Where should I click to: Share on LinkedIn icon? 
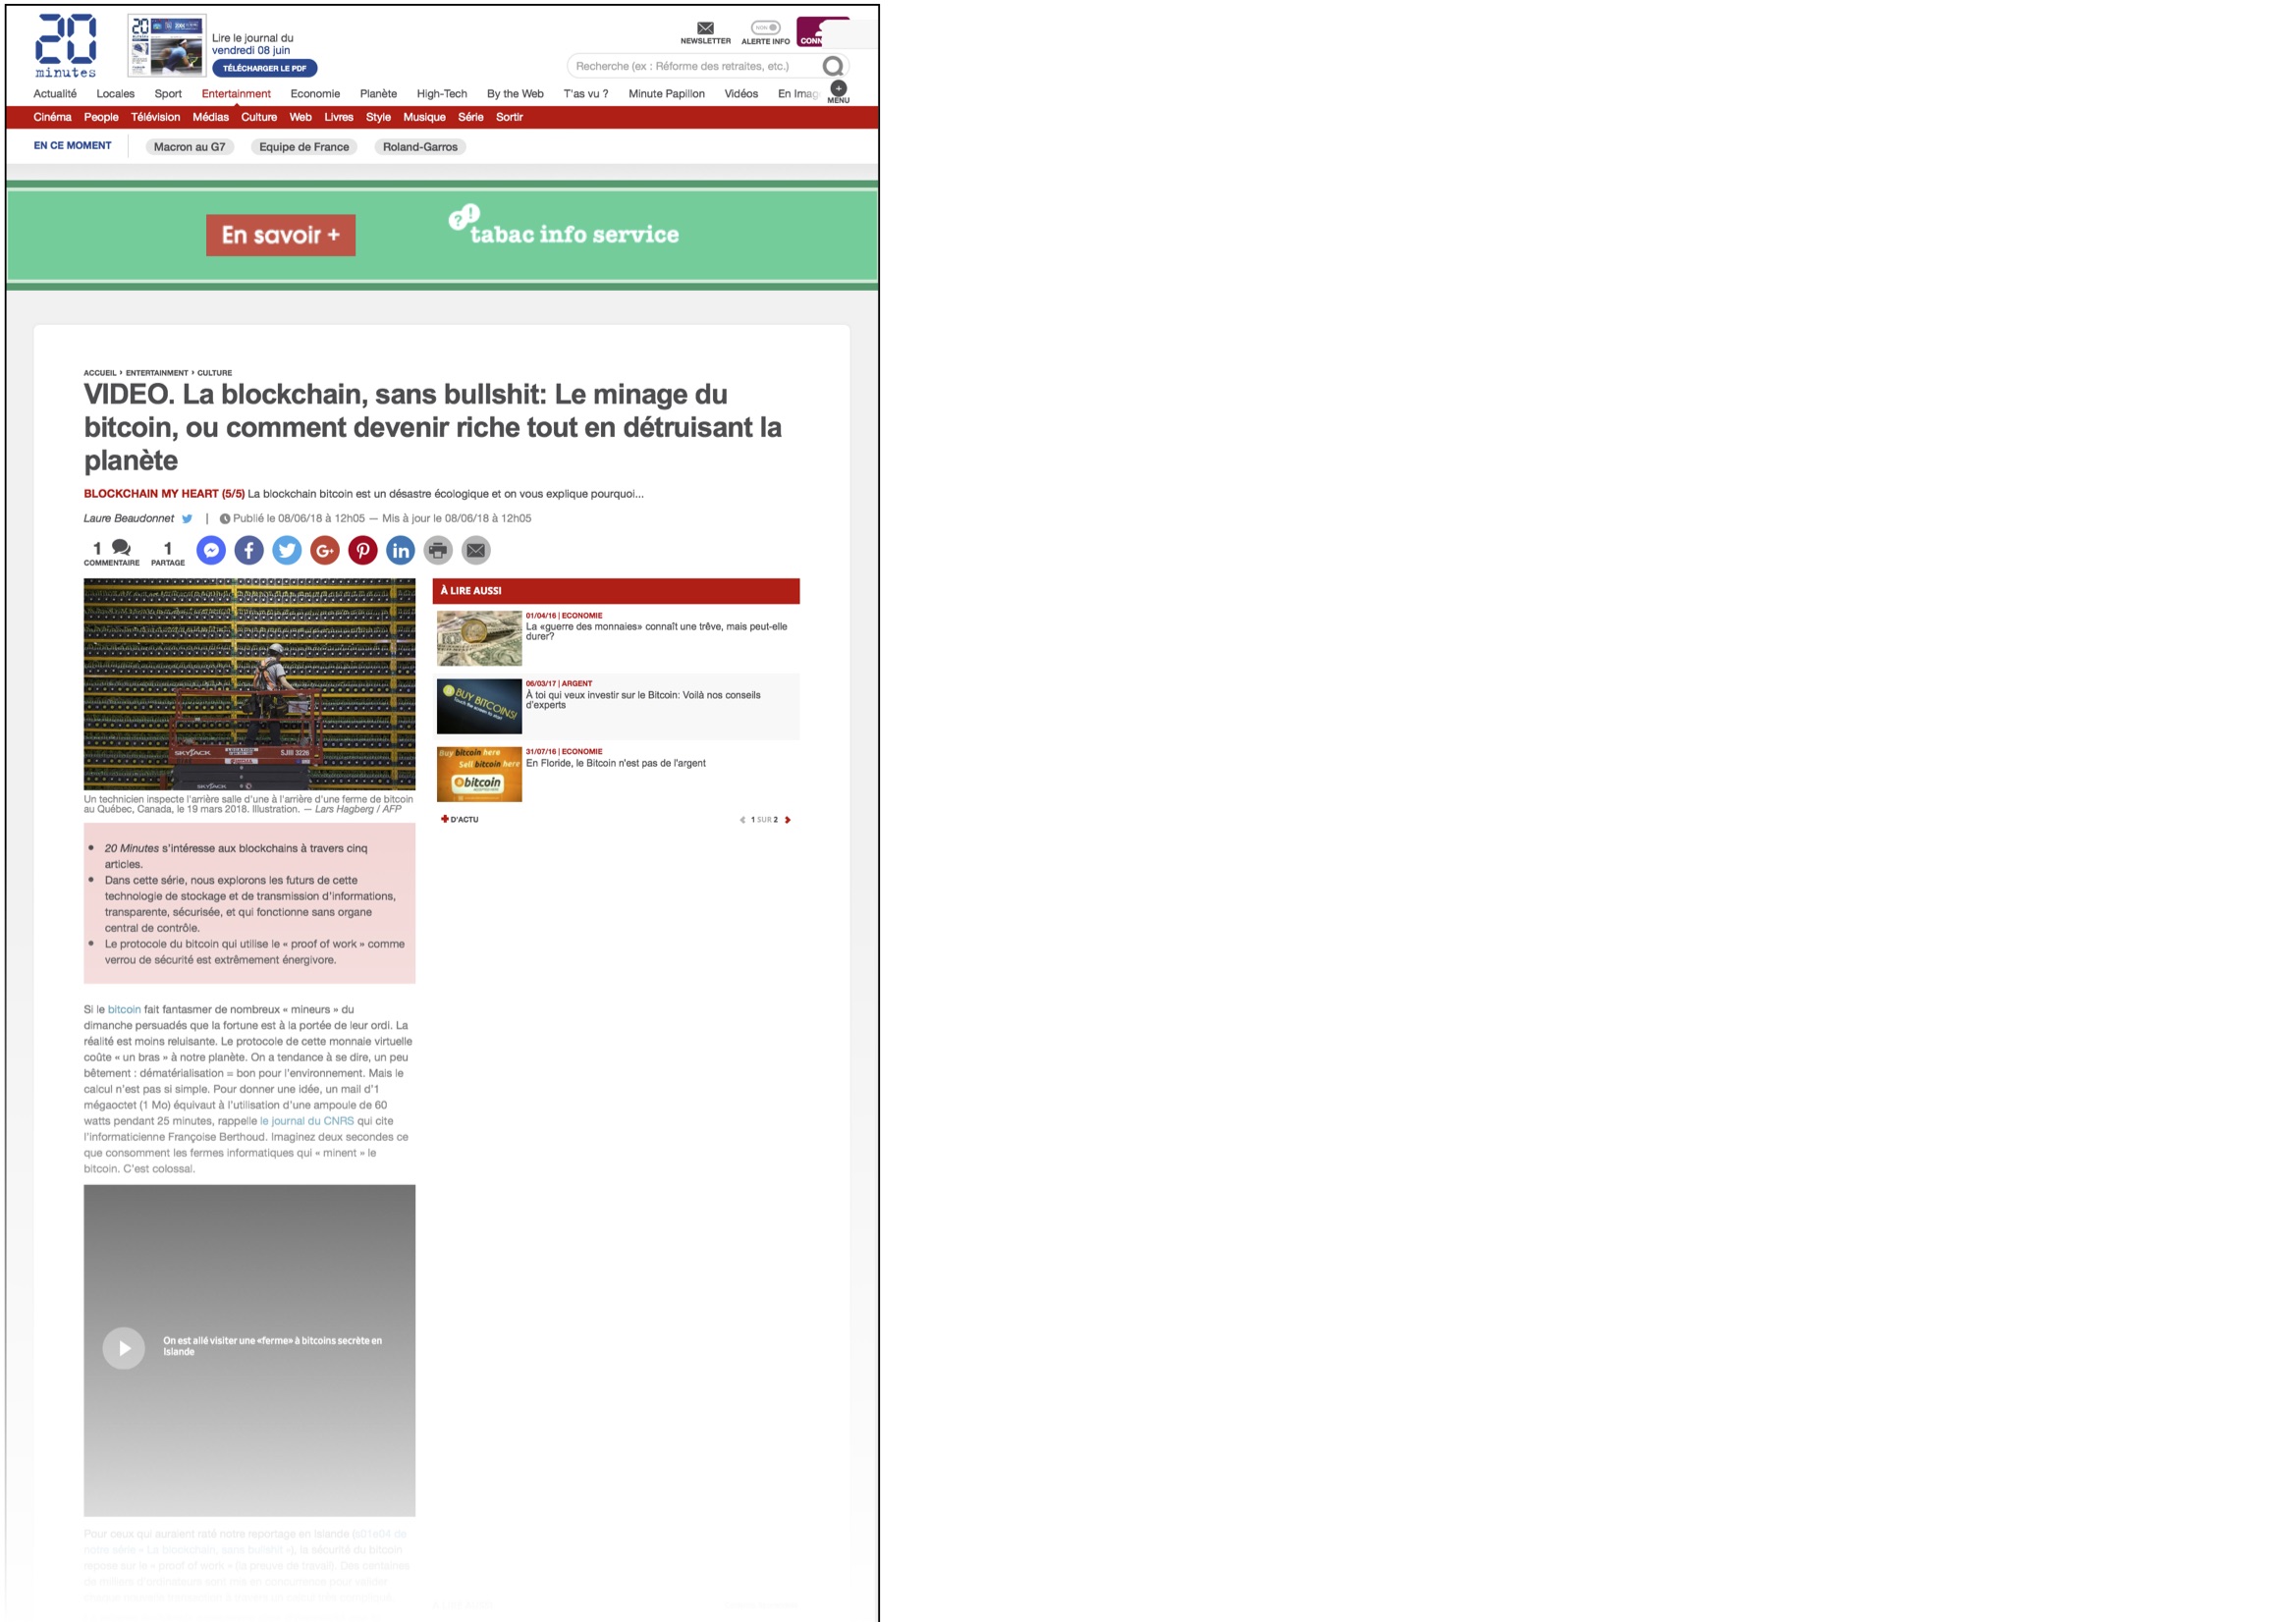coord(401,550)
